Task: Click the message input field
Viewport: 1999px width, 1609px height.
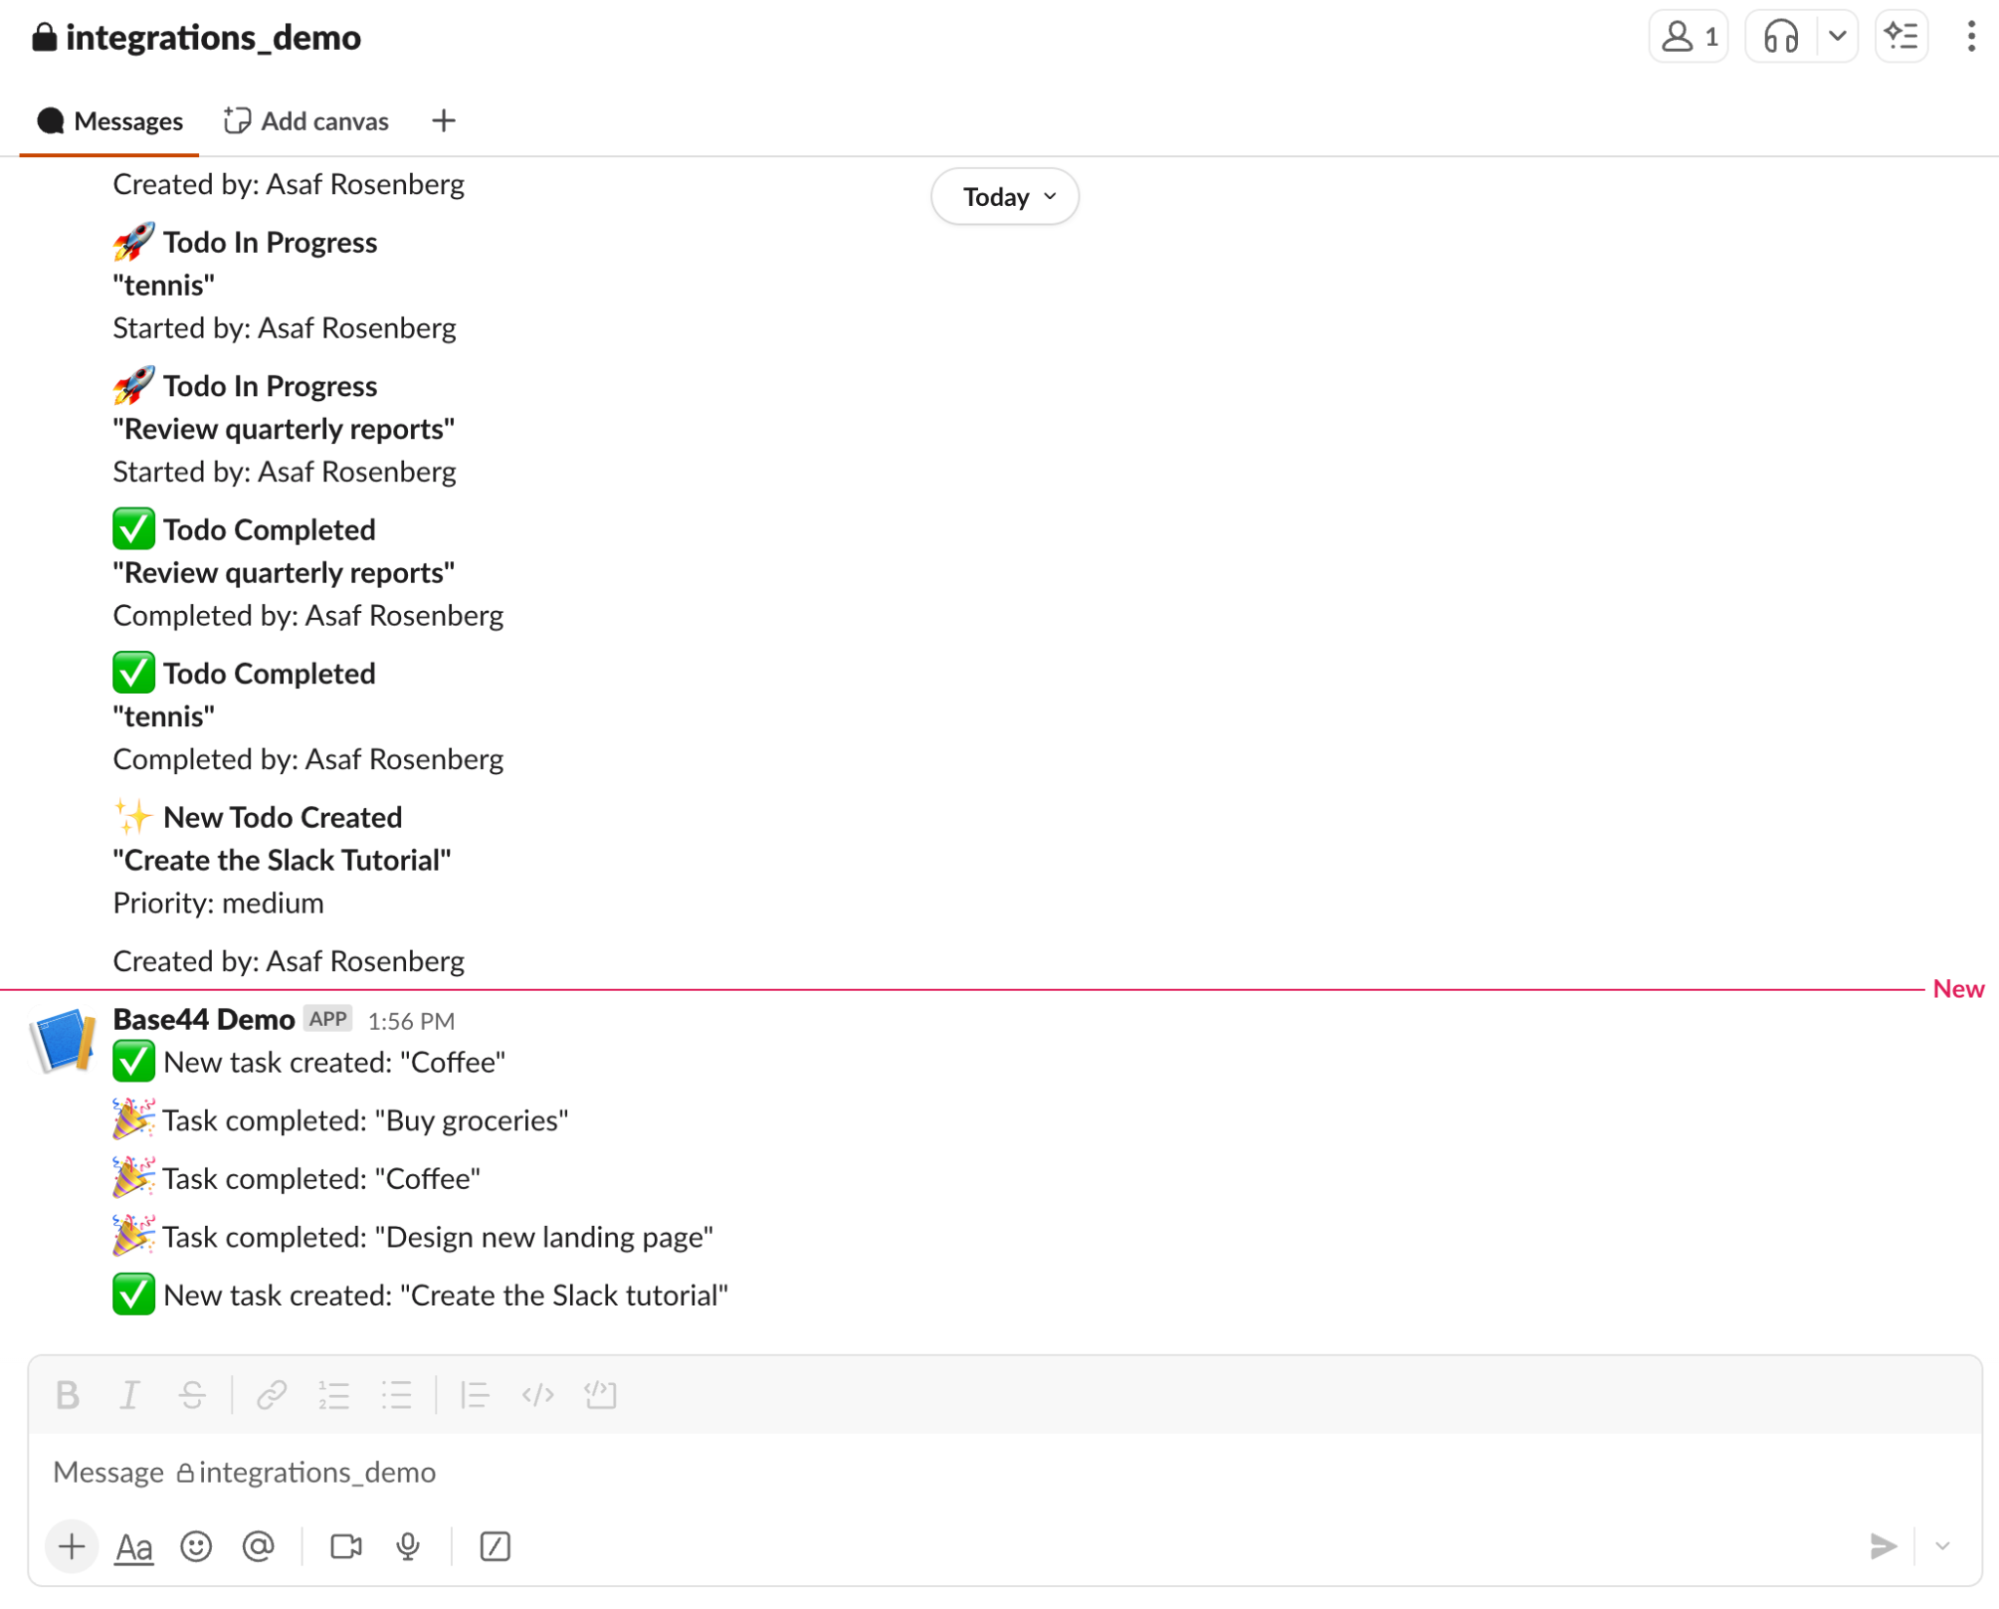Action: pos(900,1472)
